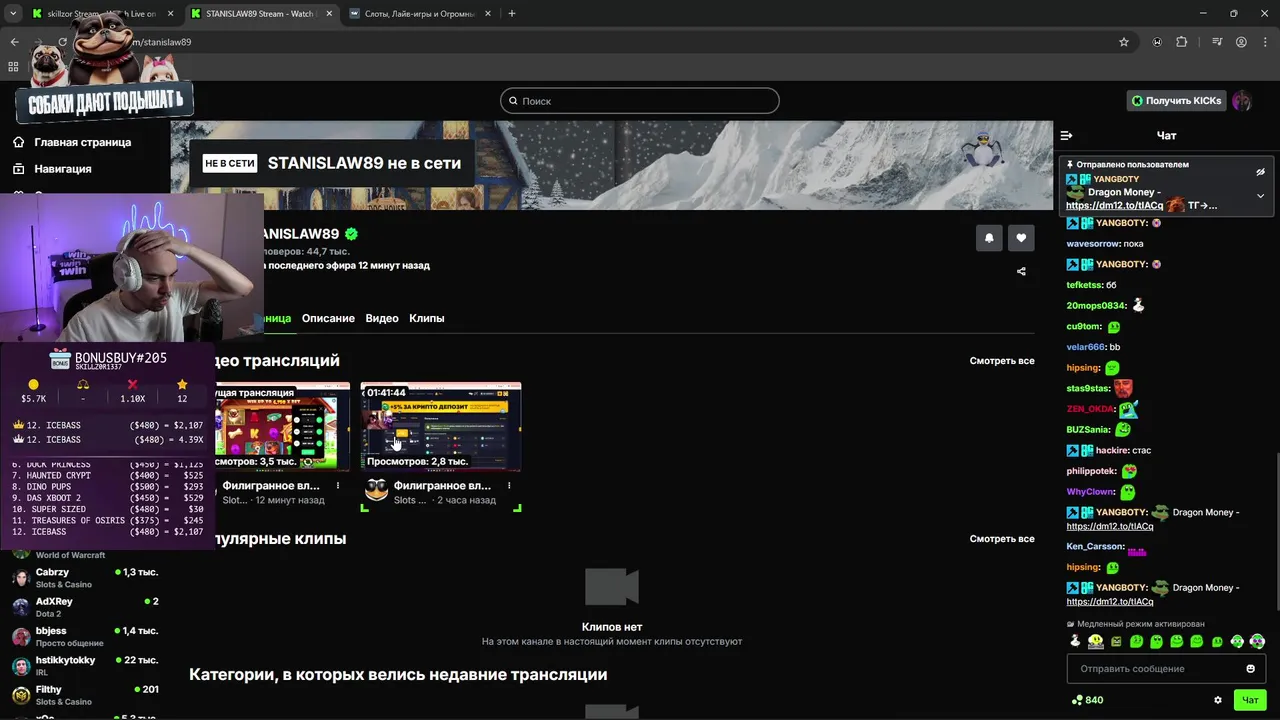Open options menu for first video card
This screenshot has height=720, width=1280.
338,486
